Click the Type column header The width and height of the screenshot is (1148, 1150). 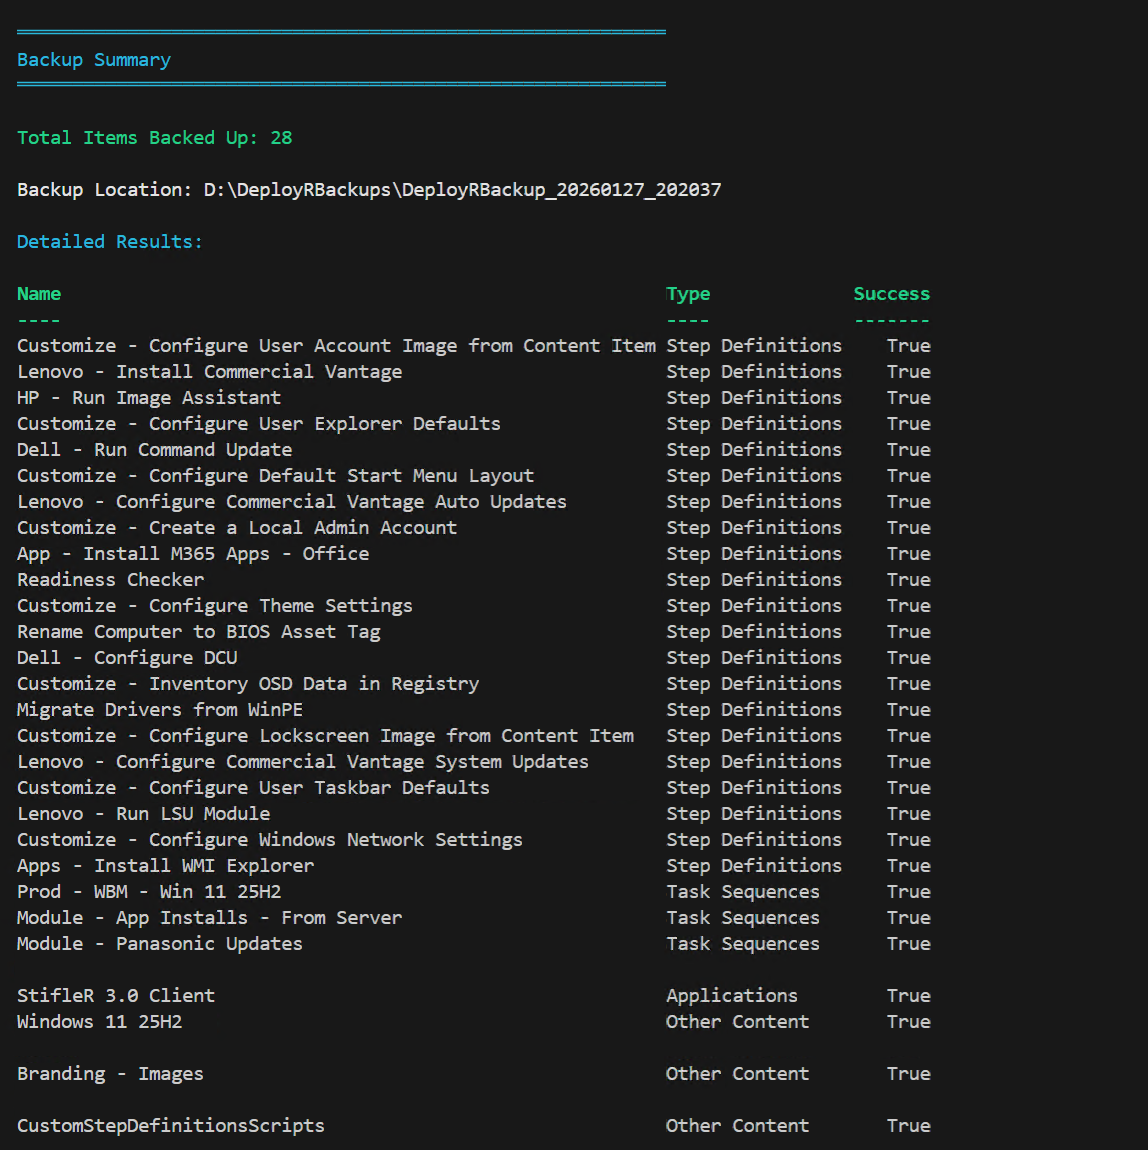(x=688, y=294)
